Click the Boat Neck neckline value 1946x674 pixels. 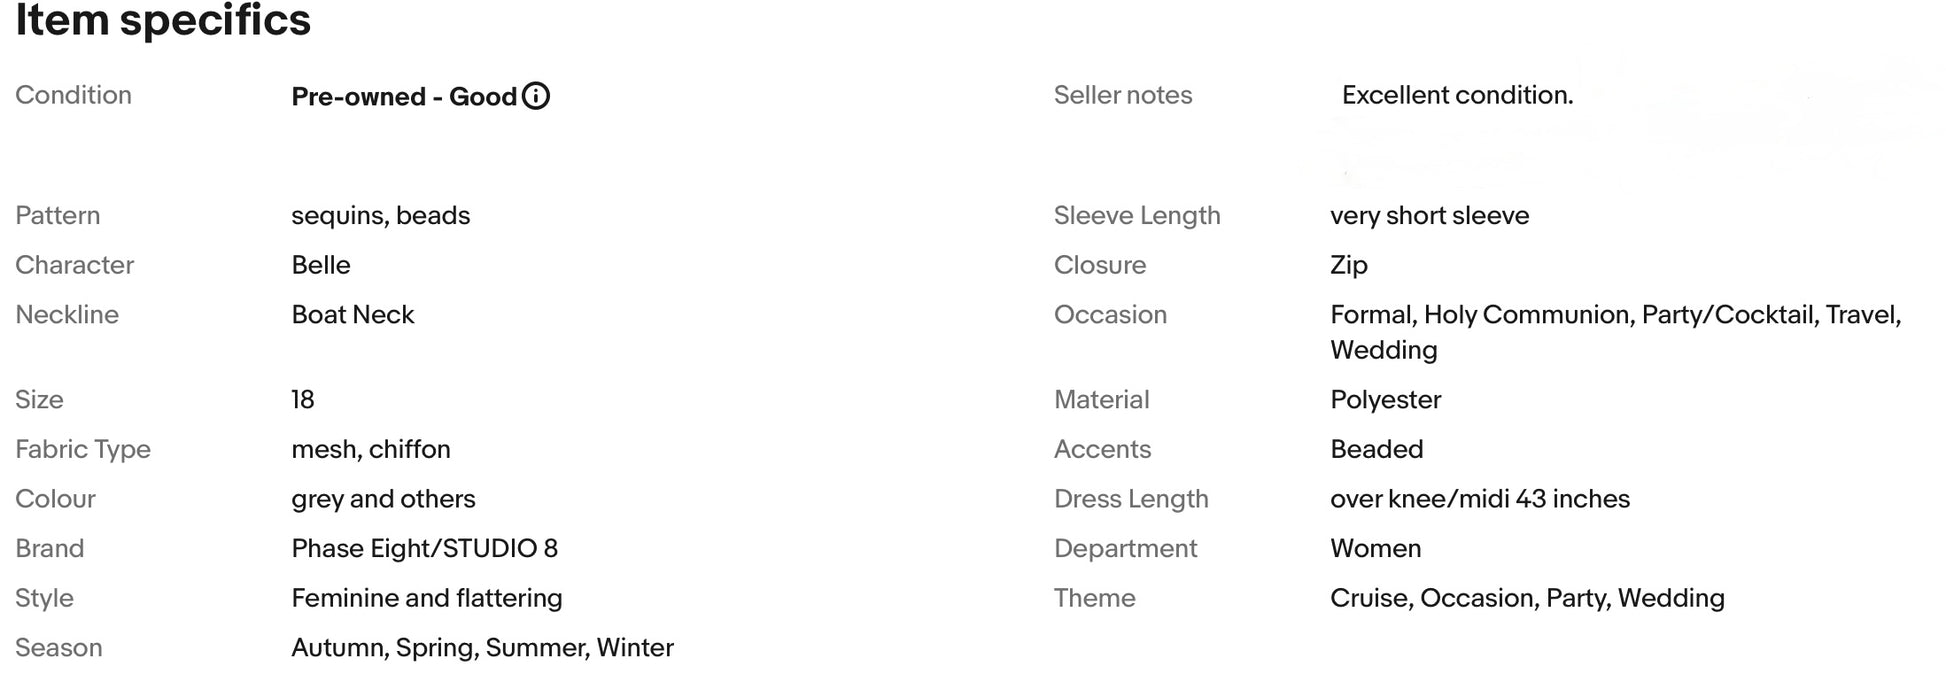(352, 315)
